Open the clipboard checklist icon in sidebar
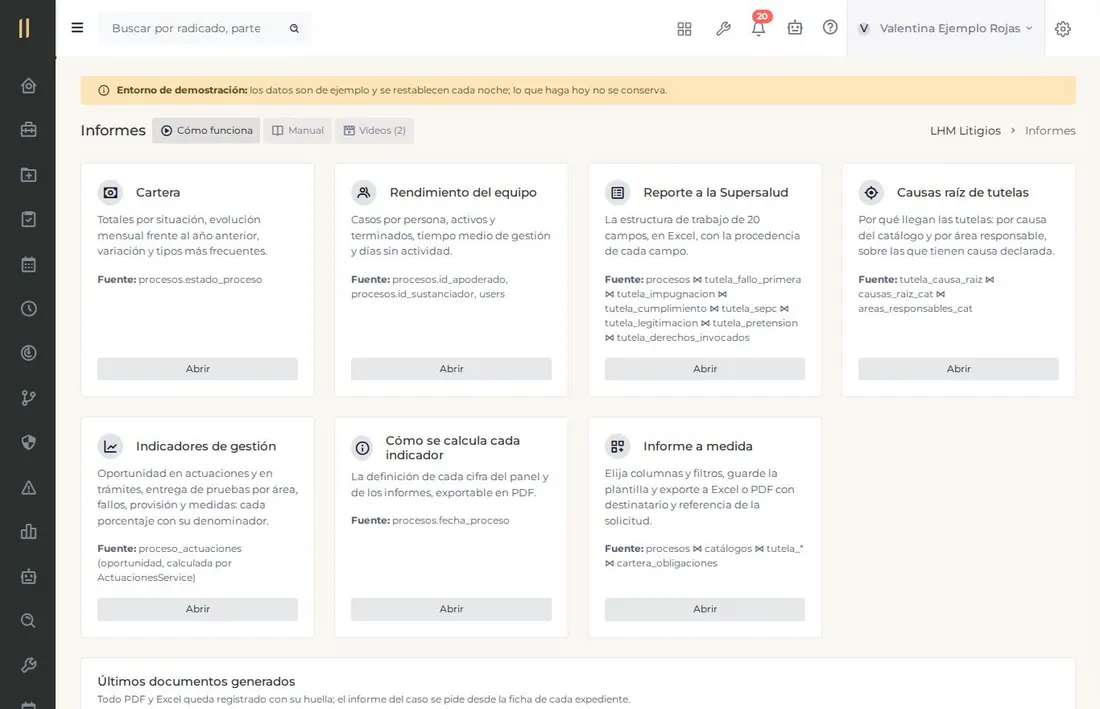This screenshot has height=709, width=1100. 28,220
